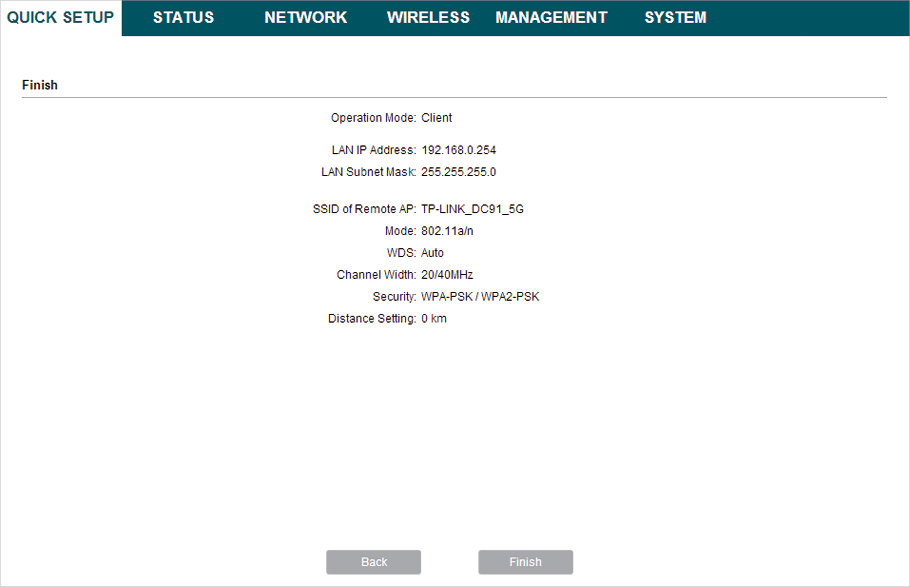Click the Security value WPA-PSK / WPA2-PSK
Viewport: 910px width, 587px height.
480,297
